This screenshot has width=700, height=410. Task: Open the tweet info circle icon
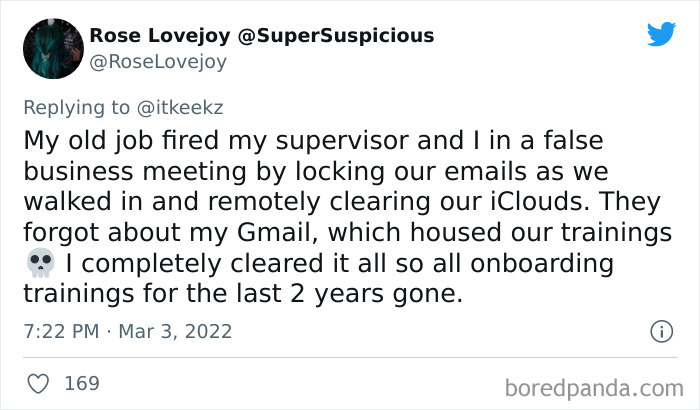coord(660,331)
